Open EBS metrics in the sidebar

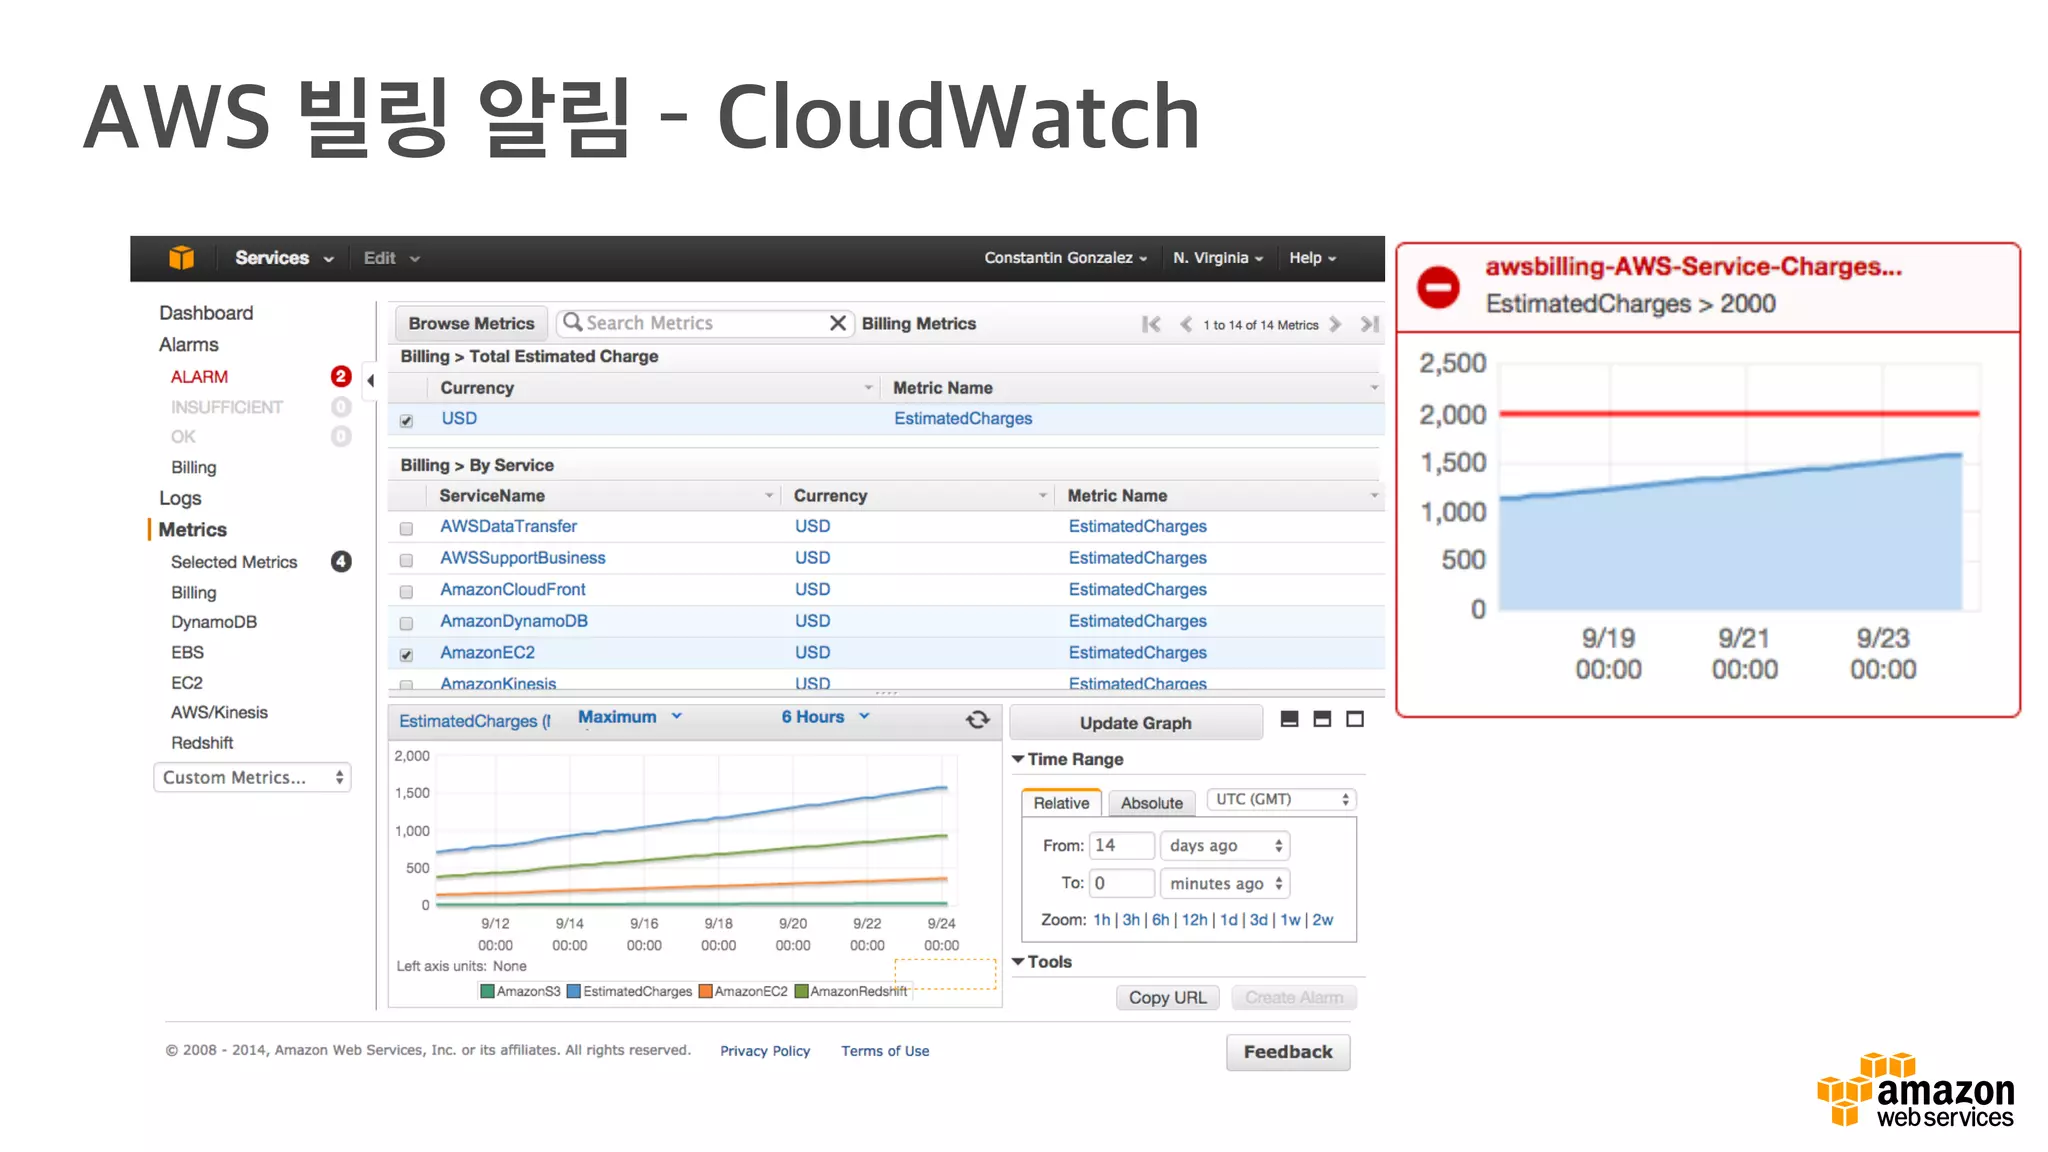[x=187, y=652]
